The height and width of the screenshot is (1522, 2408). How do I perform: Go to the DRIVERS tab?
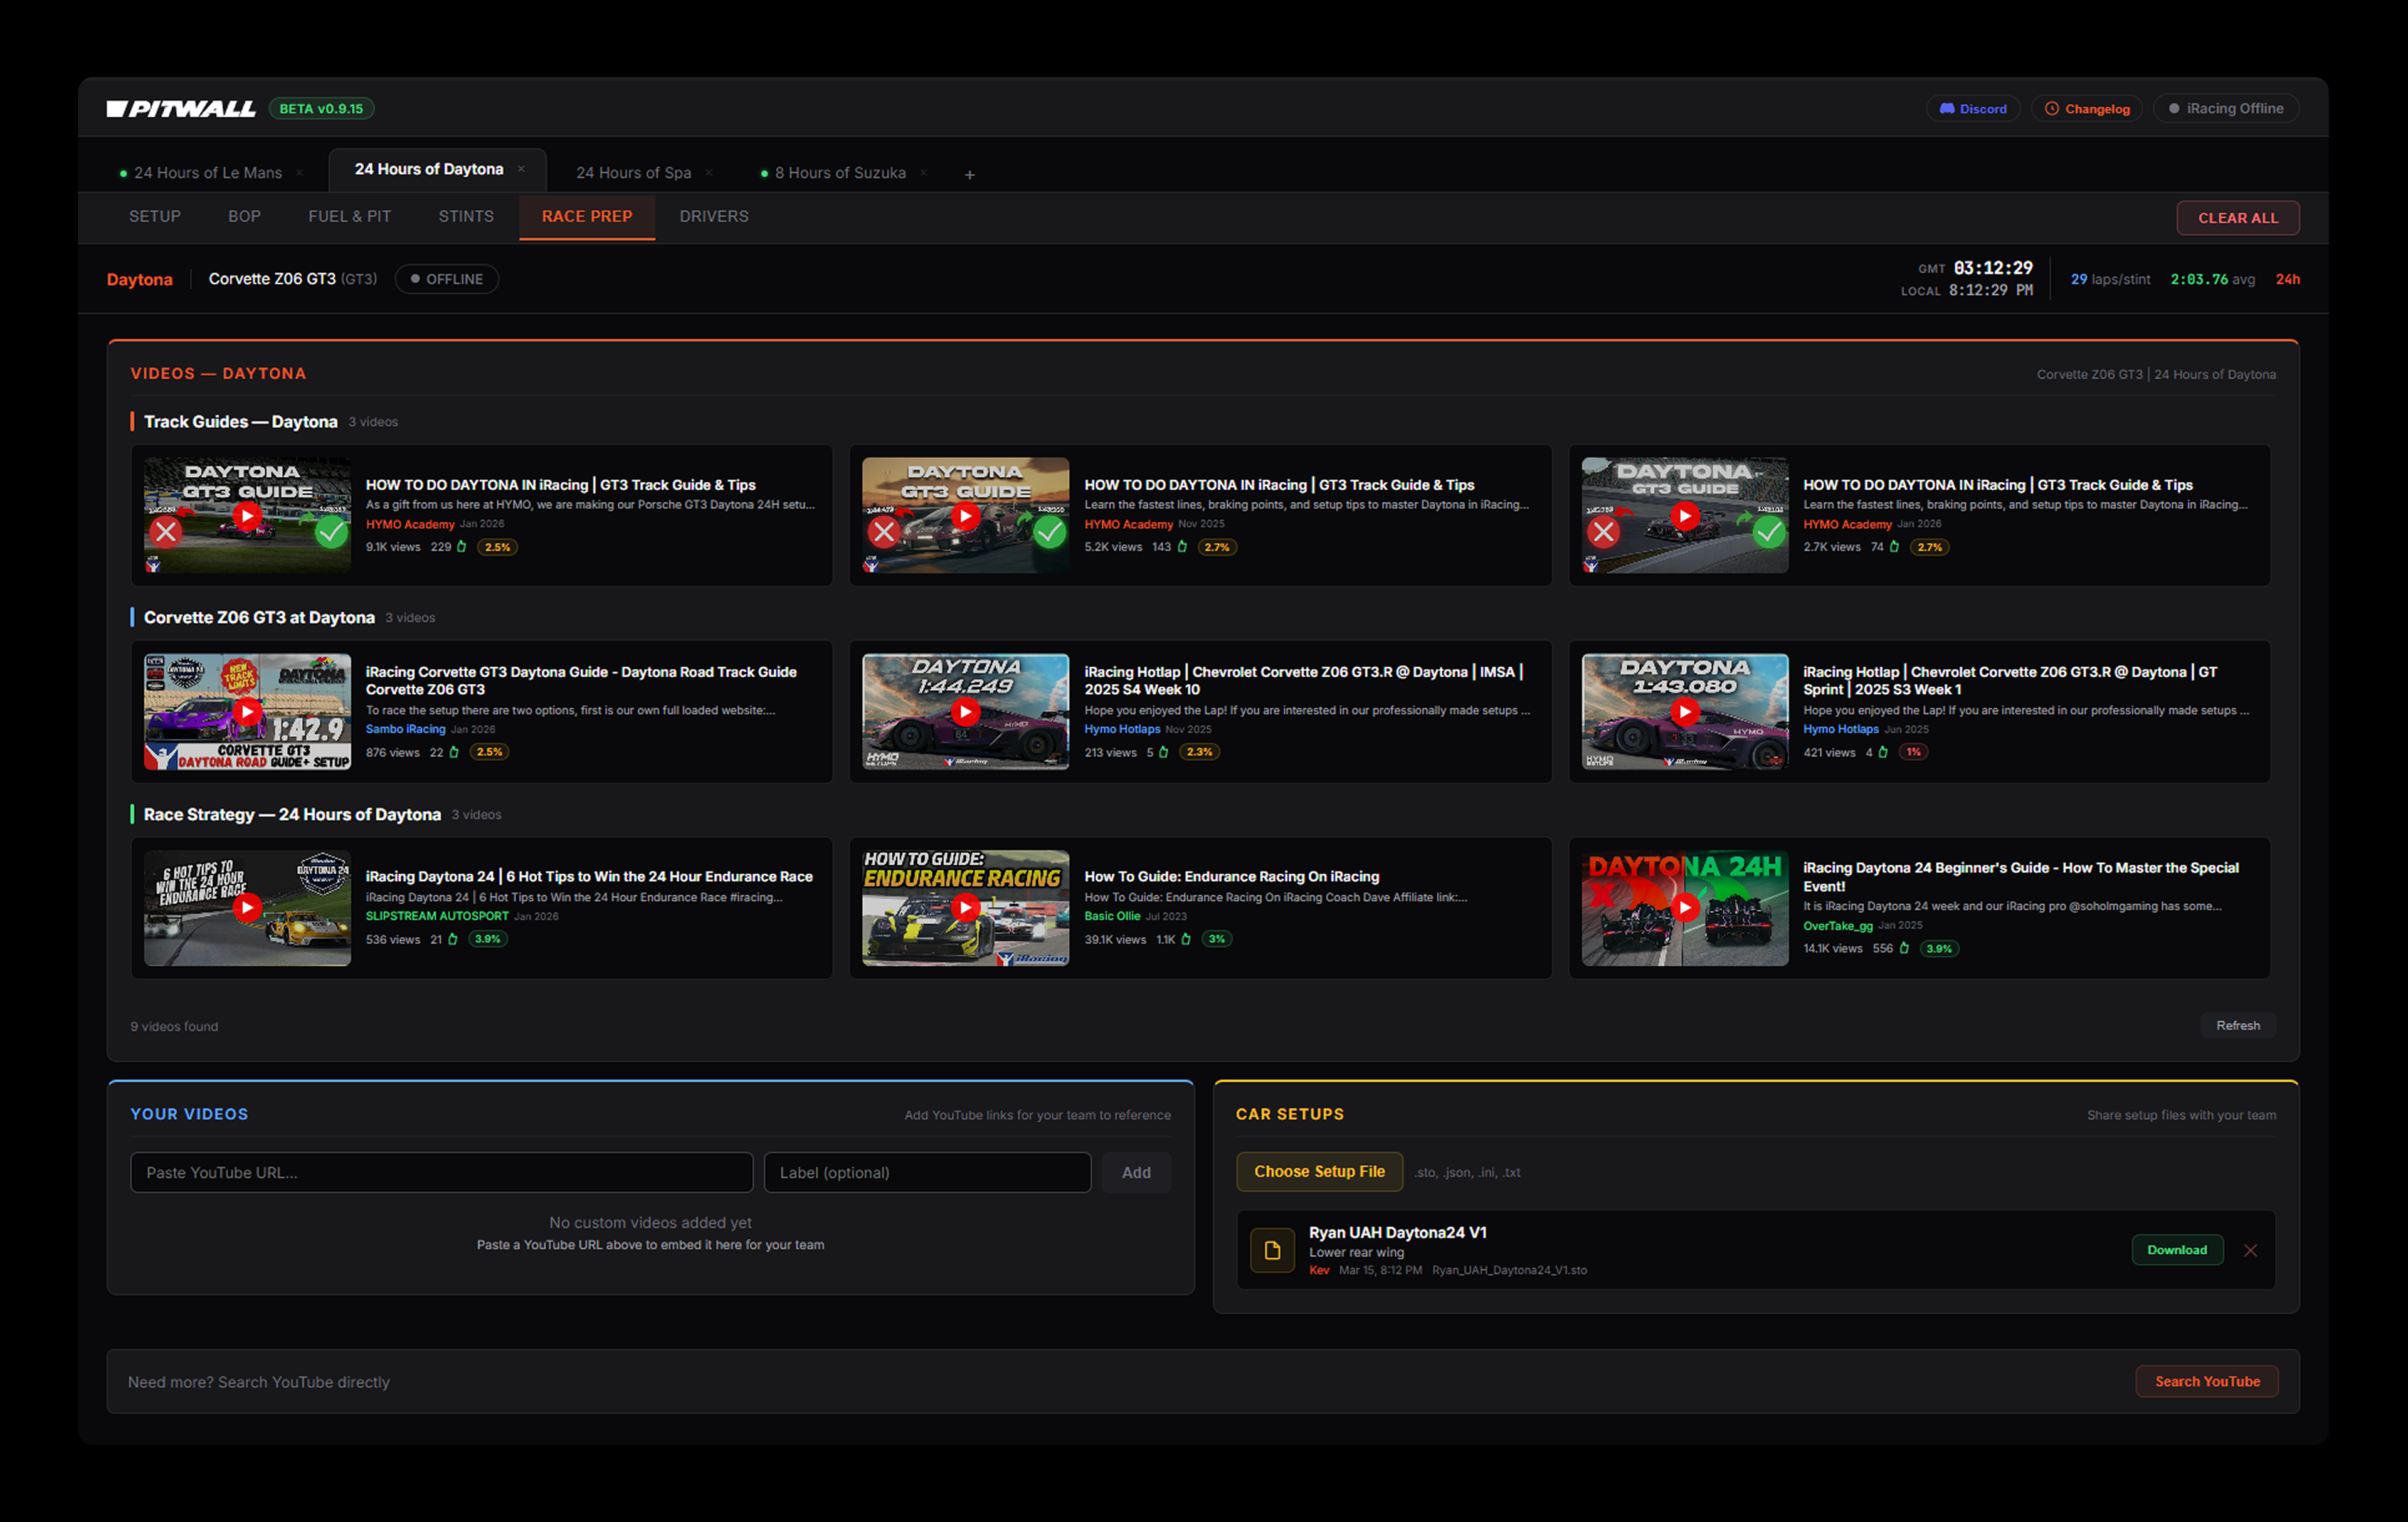point(713,216)
